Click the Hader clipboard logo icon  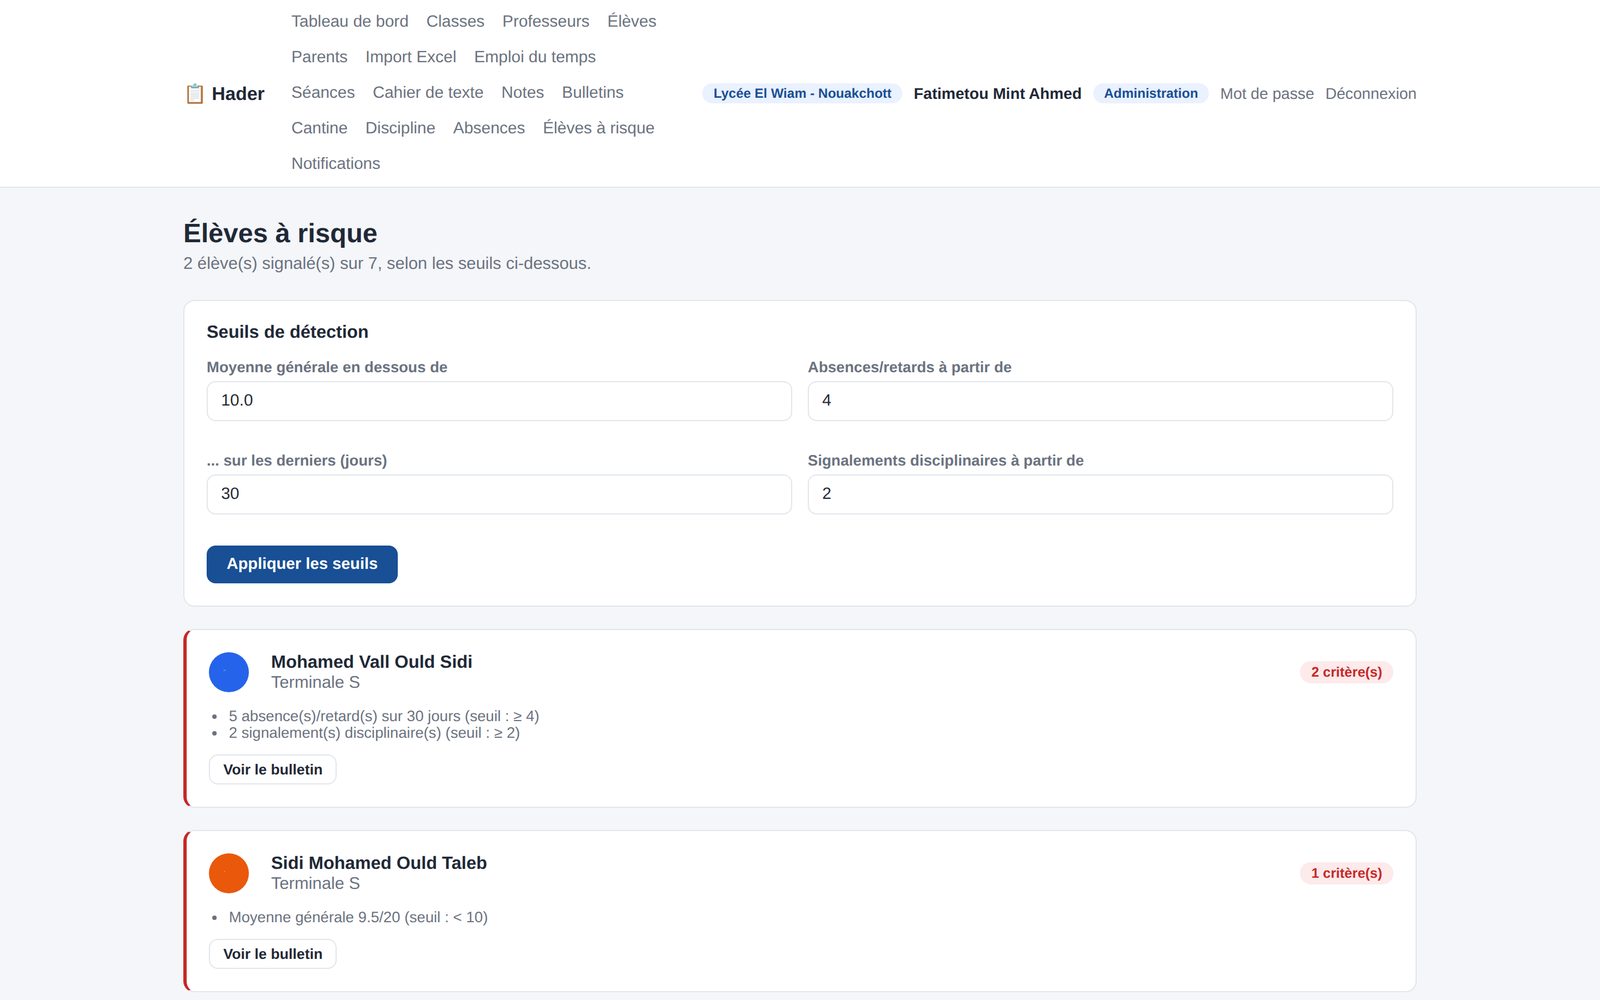pos(195,94)
